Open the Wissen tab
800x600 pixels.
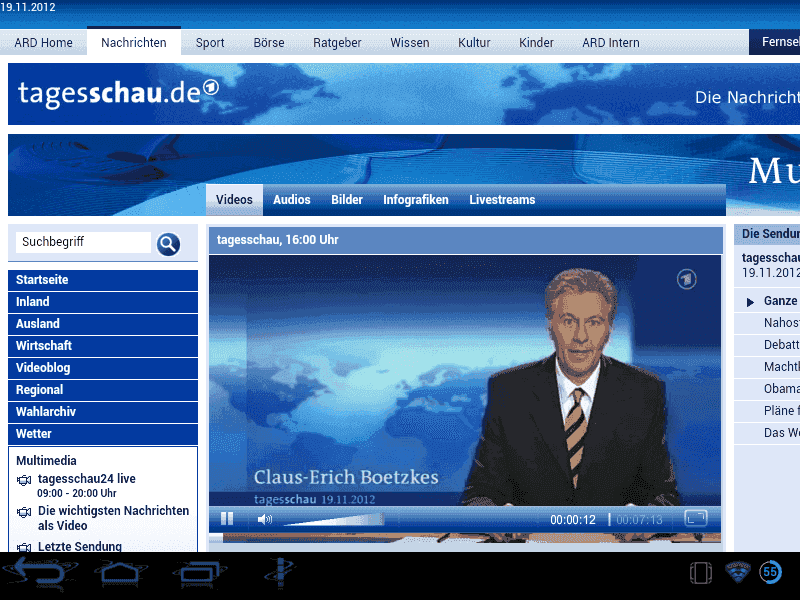coord(410,42)
